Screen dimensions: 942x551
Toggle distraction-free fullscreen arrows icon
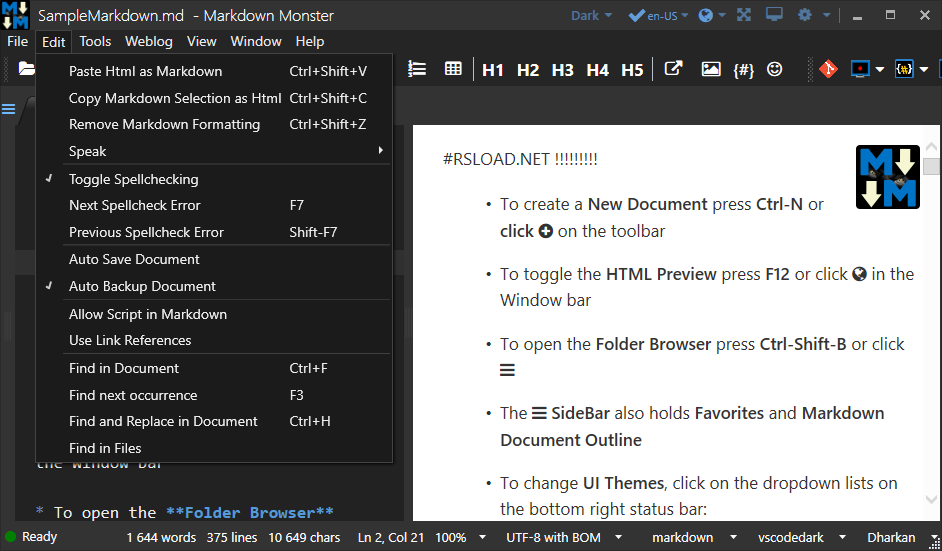click(743, 15)
